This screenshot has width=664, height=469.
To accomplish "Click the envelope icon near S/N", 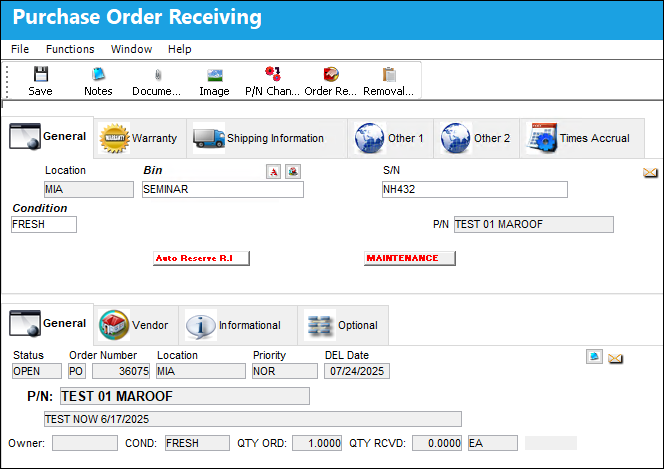I will [x=650, y=172].
